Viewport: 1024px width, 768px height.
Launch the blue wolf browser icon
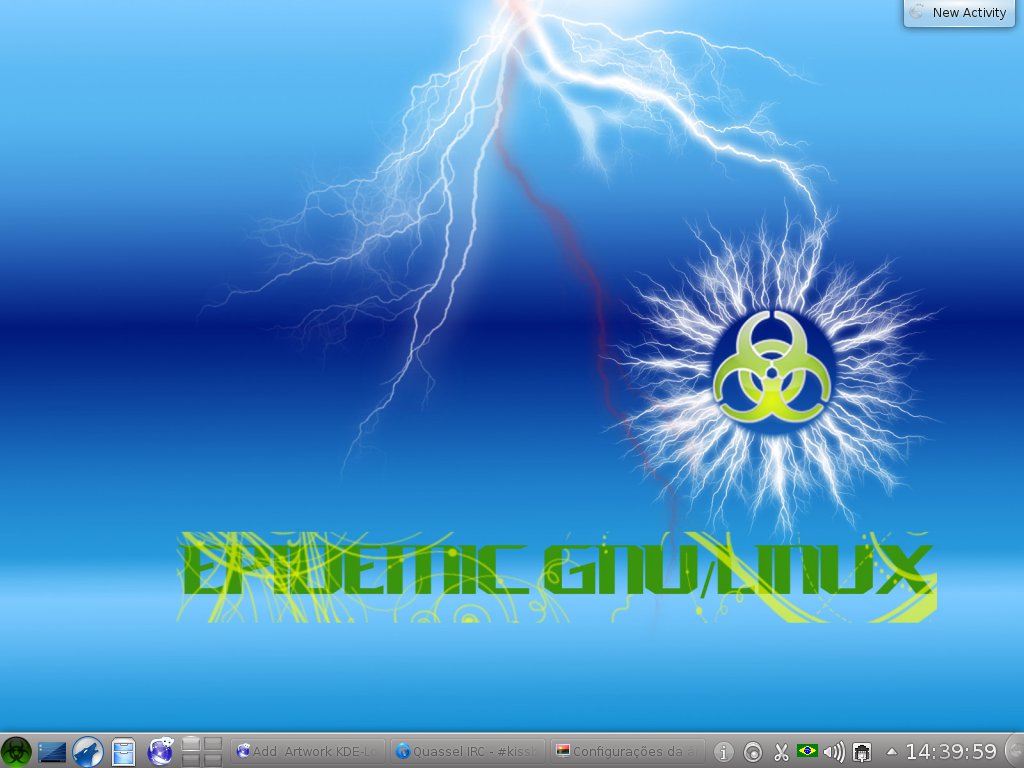[x=88, y=752]
